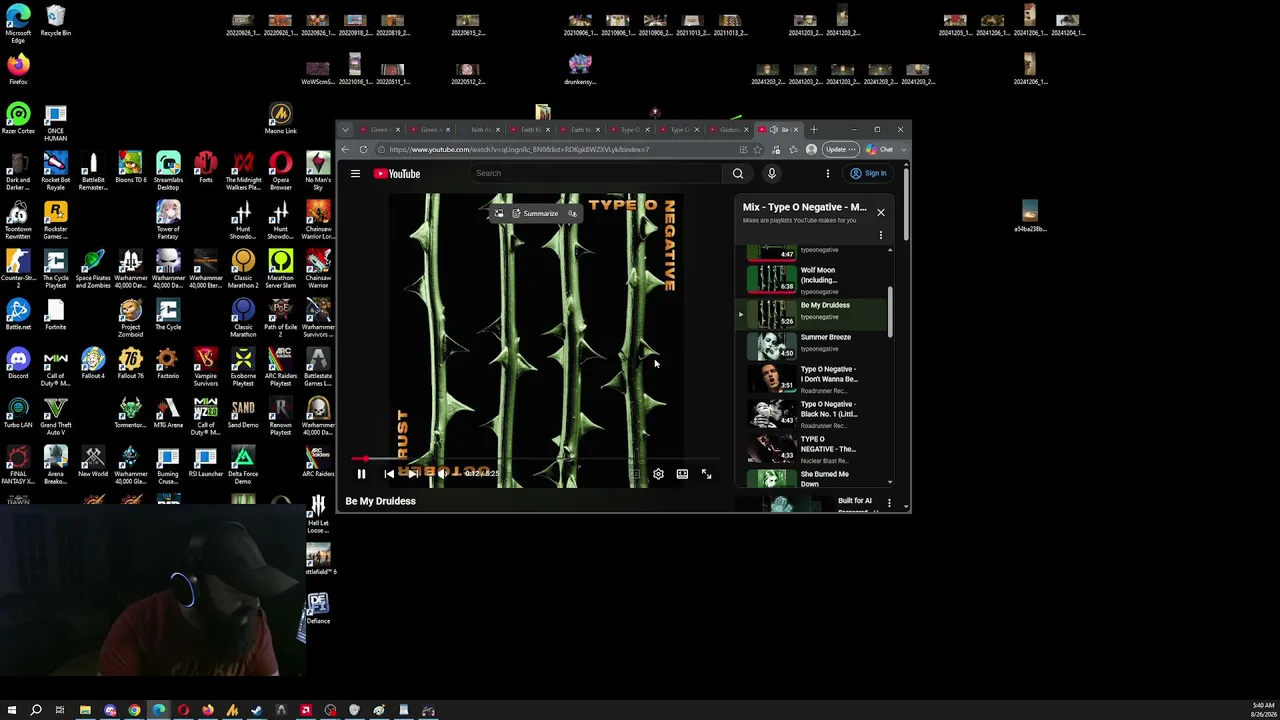Mute the Be My Druidess tab audio
The width and height of the screenshot is (1280, 720).
point(773,130)
